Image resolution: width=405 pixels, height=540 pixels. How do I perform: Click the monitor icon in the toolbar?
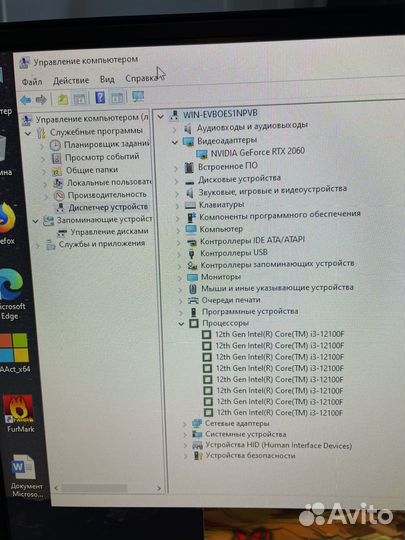[x=138, y=96]
